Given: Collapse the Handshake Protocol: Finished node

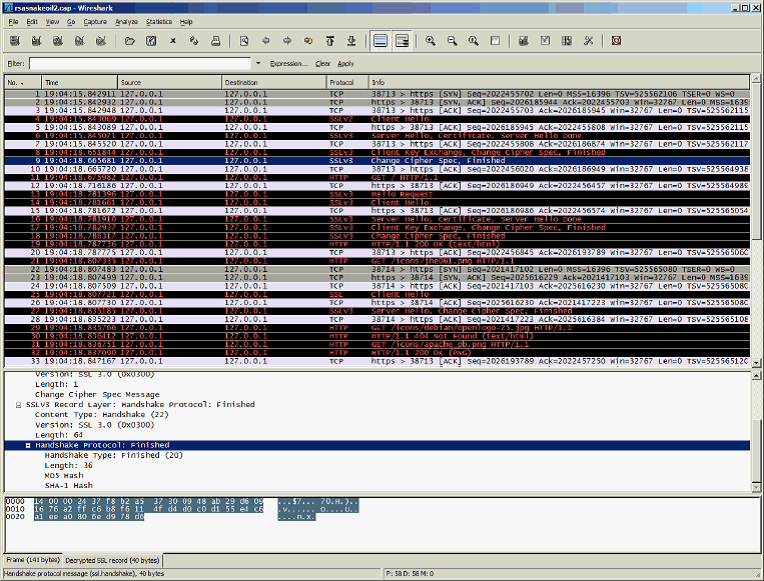Looking at the screenshot, I should 28,445.
